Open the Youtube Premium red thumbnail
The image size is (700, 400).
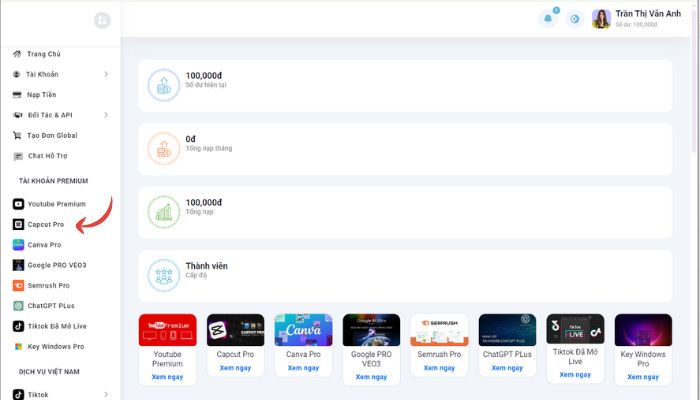[x=167, y=330]
